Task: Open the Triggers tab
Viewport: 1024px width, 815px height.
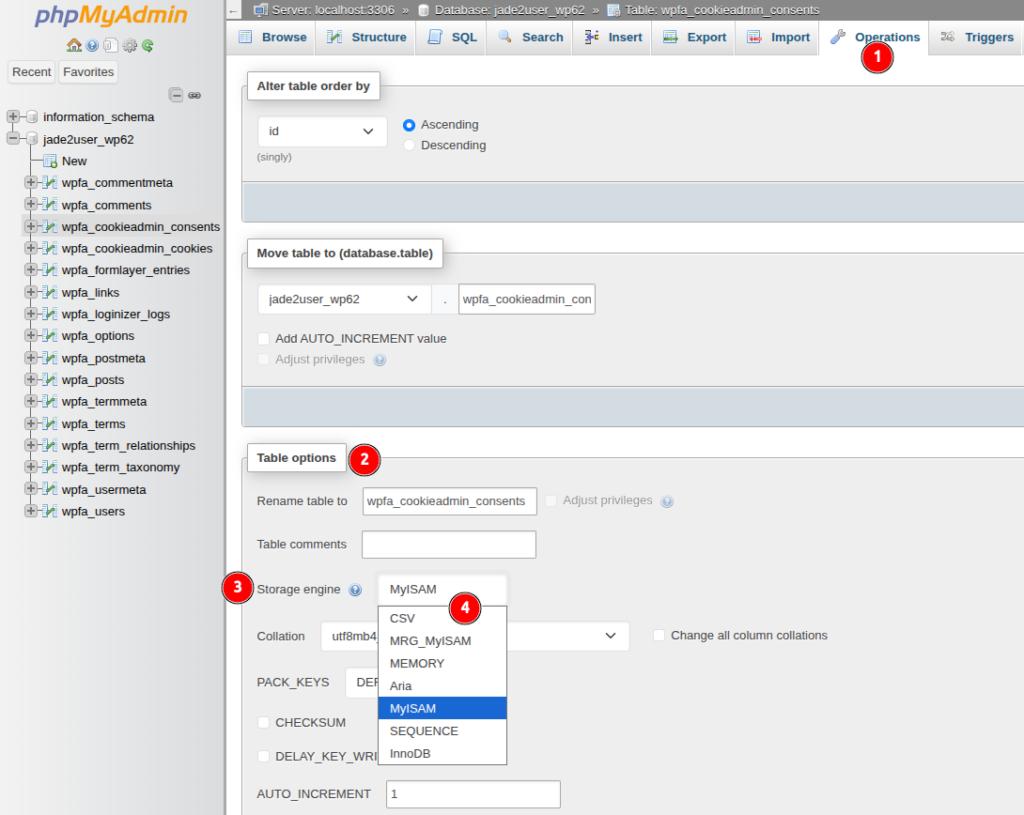Action: [x=977, y=37]
